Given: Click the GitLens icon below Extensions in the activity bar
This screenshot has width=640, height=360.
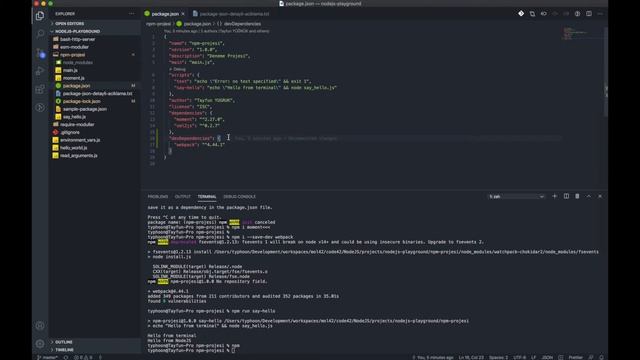Looking at the screenshot, I should pyautogui.click(x=40, y=107).
